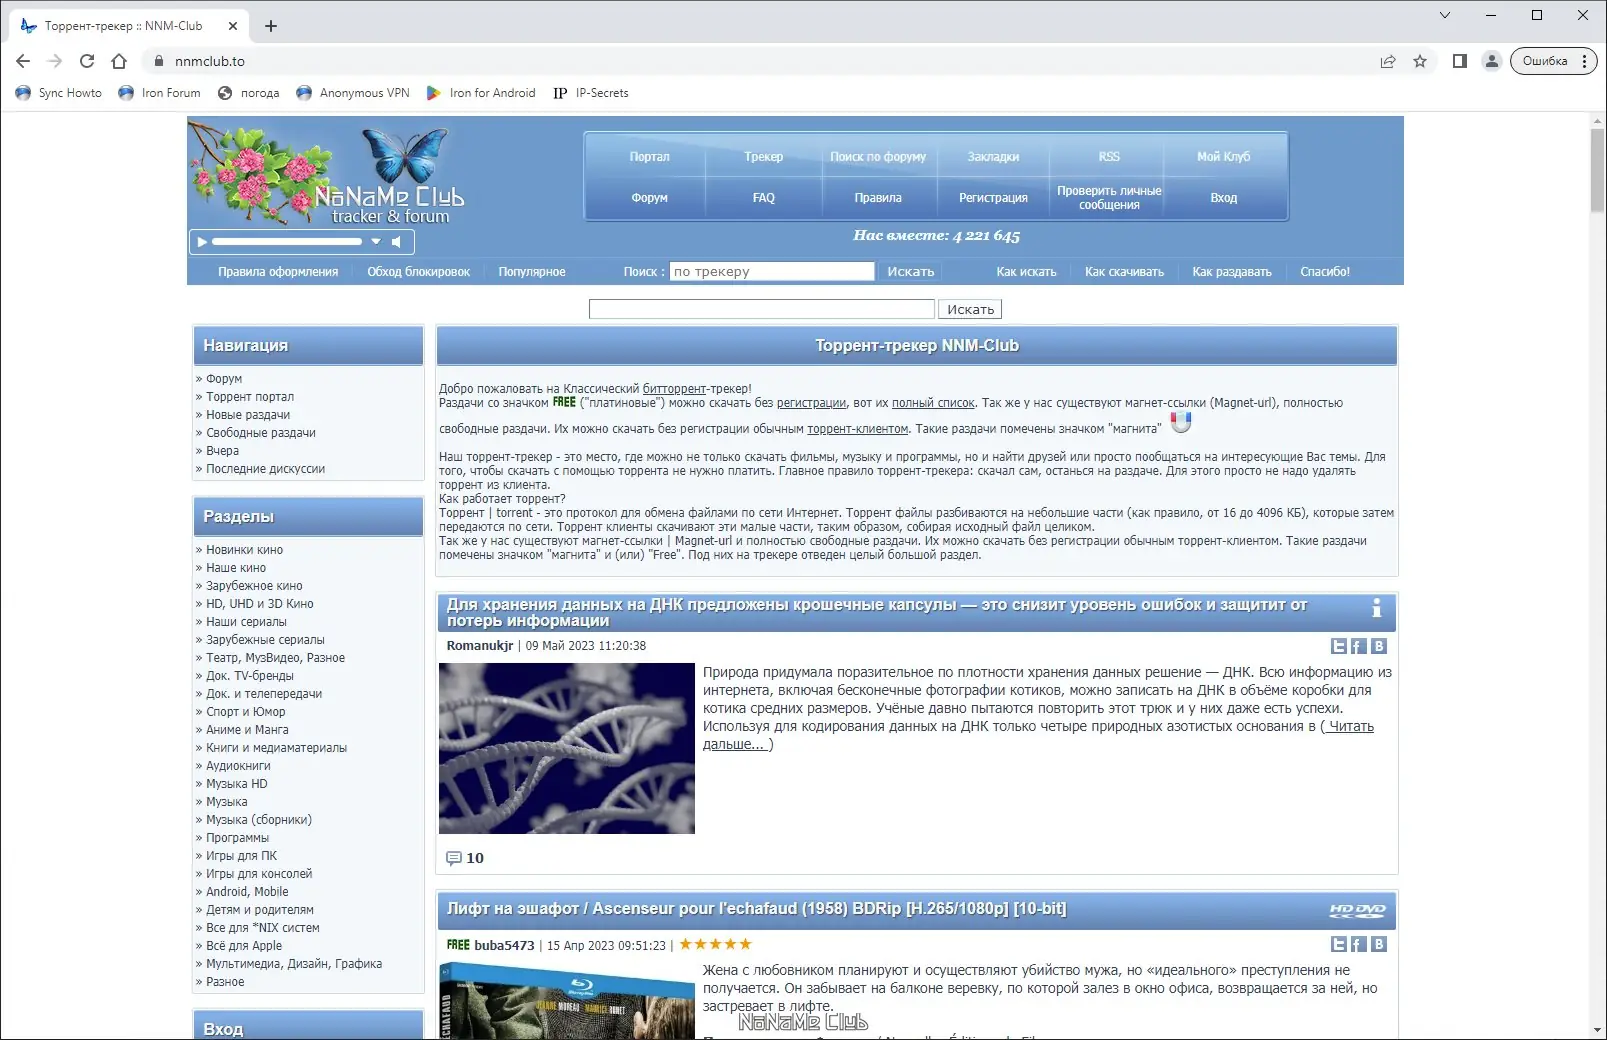Mute the audio player speaker icon
1607x1040 pixels.
[x=397, y=242]
